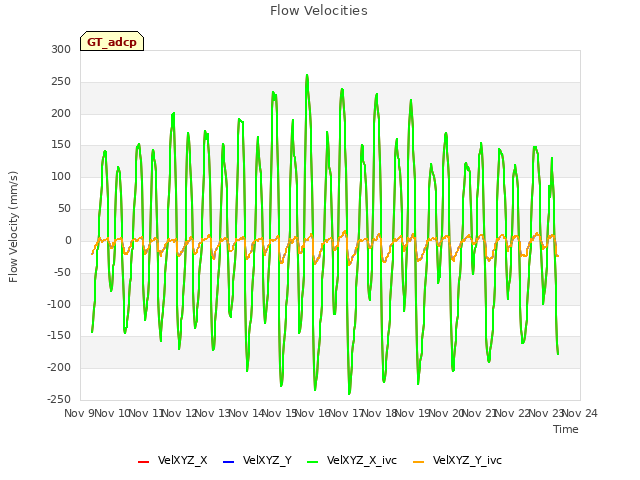The height and width of the screenshot is (480, 640).
Task: Toggle the VelXYZ_X_ivc legend entry
Action: click(x=352, y=460)
